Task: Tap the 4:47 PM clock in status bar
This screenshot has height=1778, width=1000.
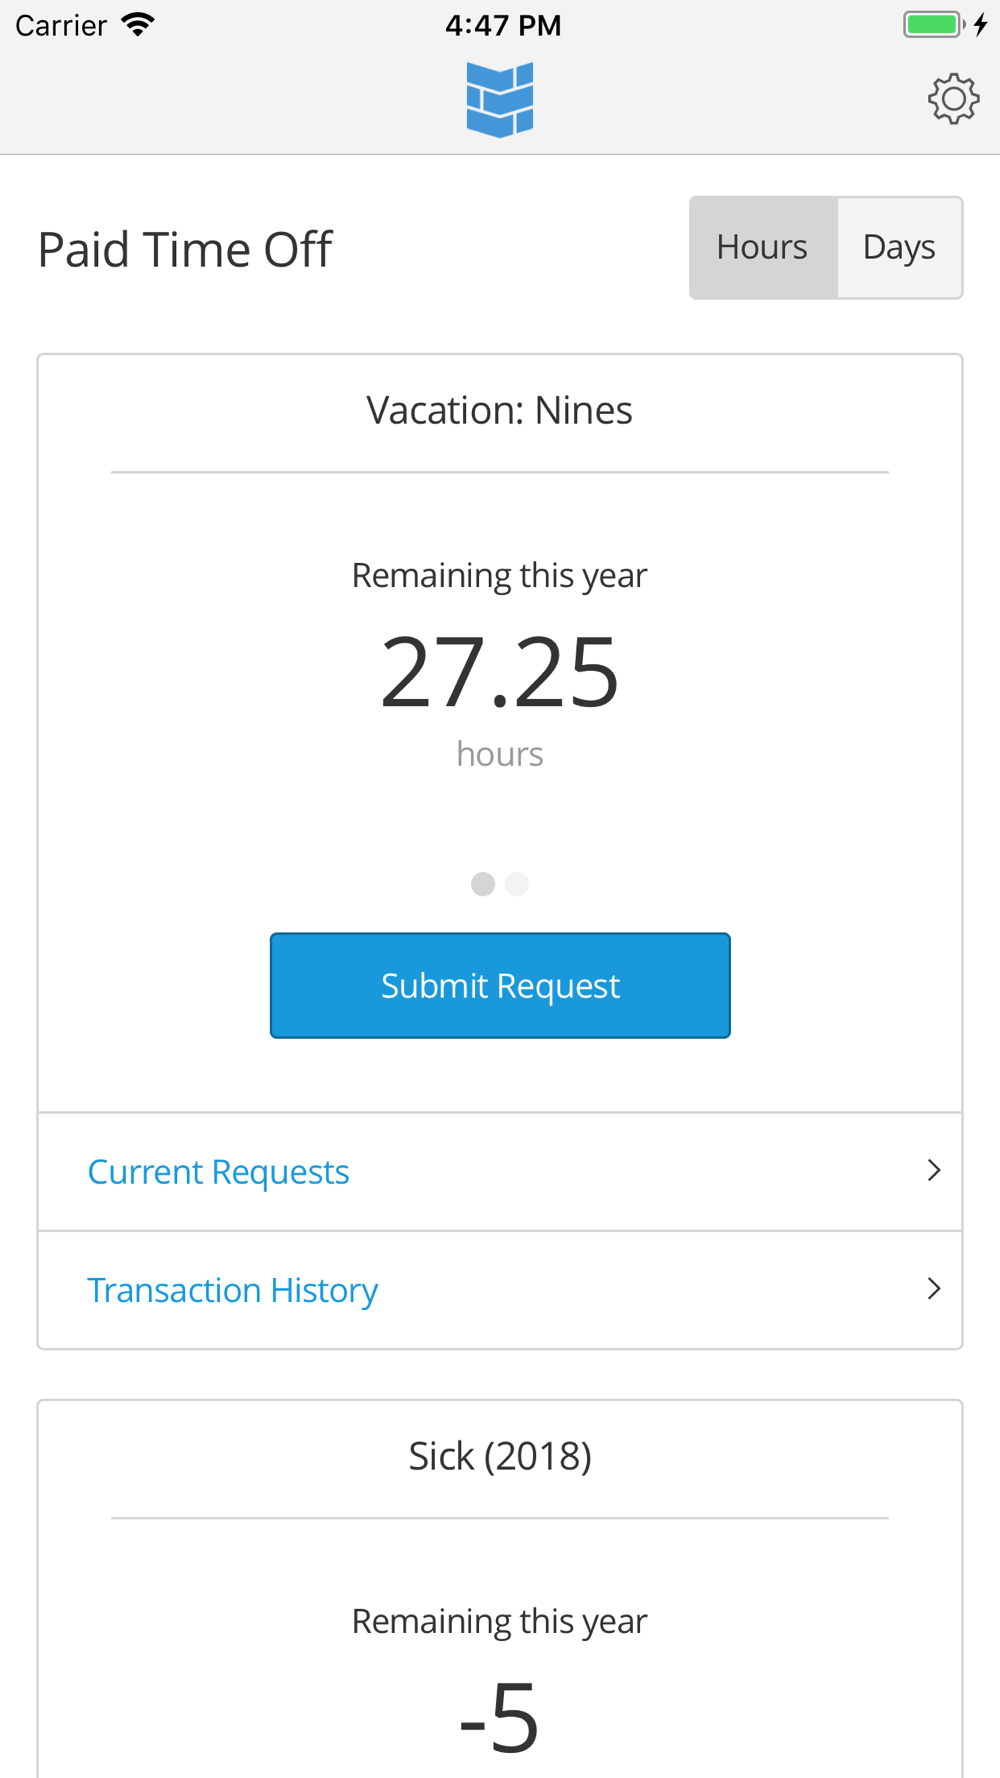Action: click(503, 25)
